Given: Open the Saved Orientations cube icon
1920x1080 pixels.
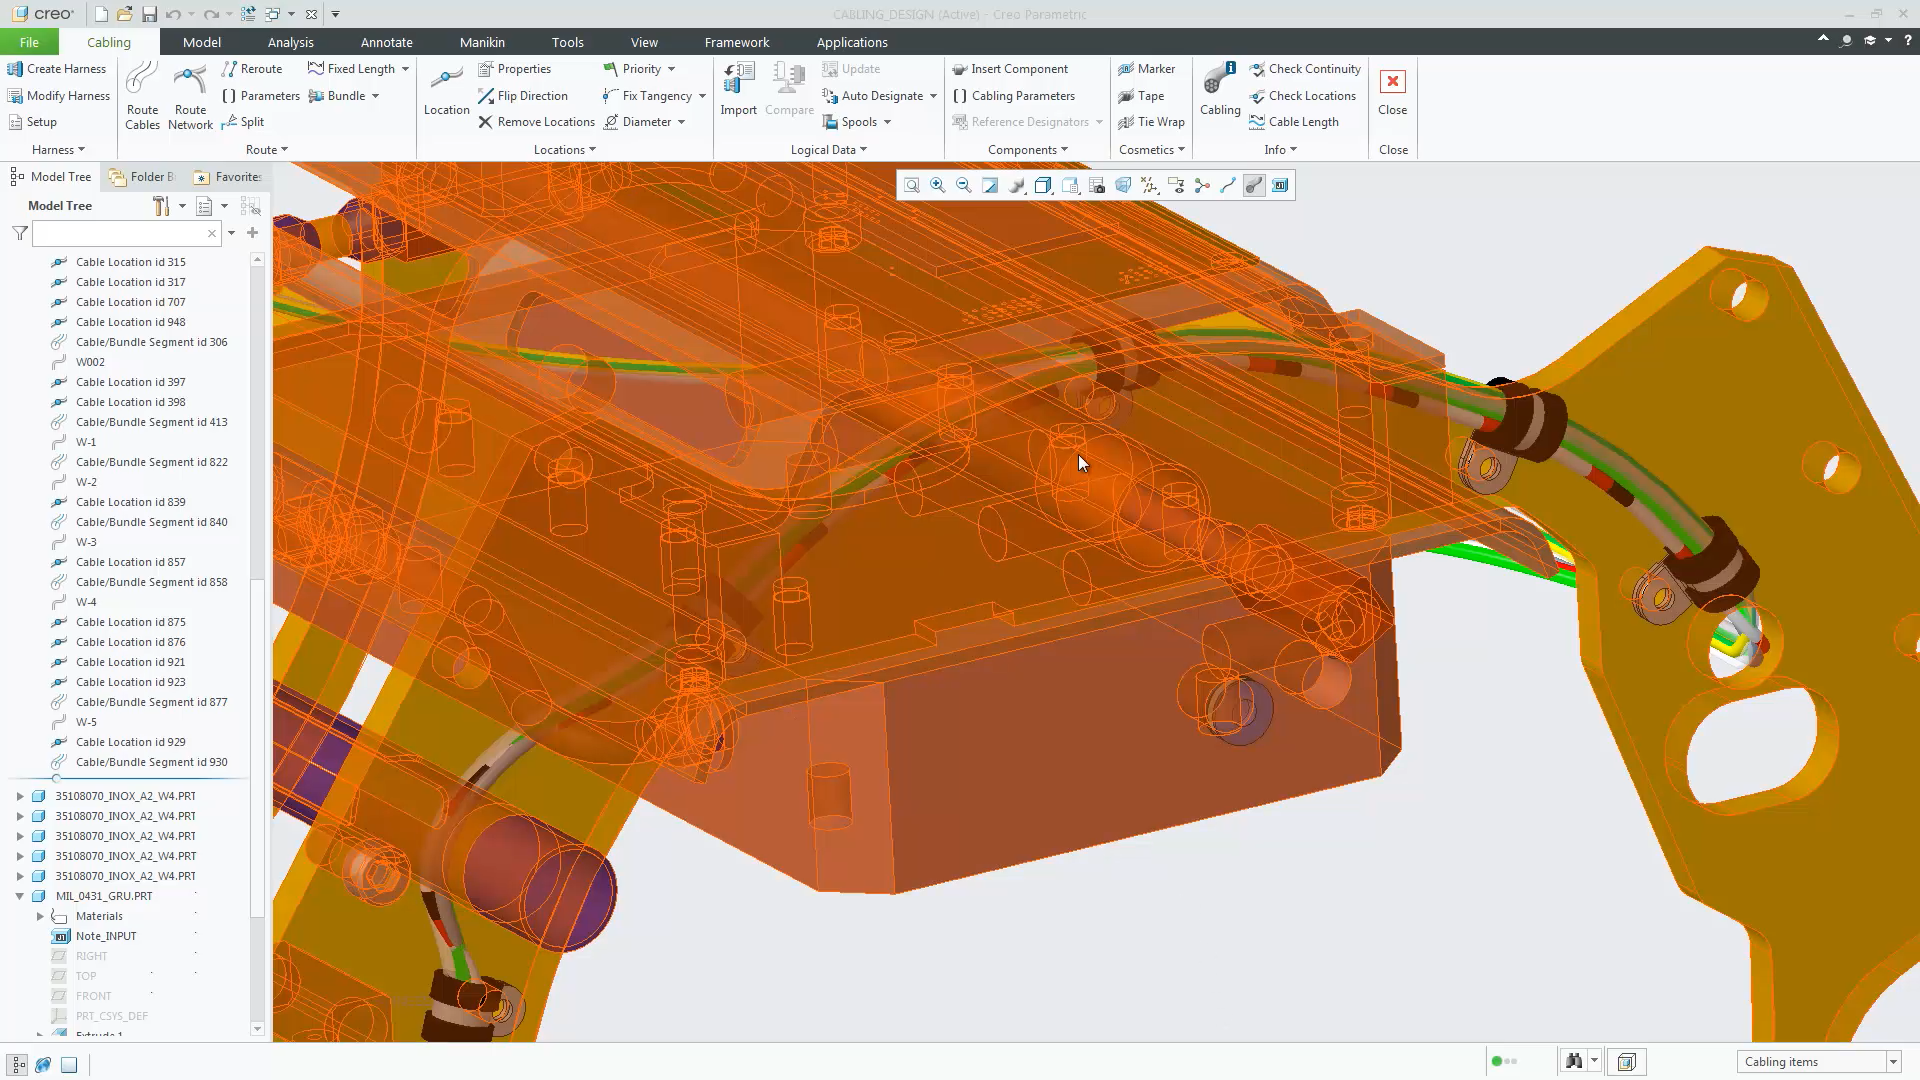Looking at the screenshot, I should 1070,185.
